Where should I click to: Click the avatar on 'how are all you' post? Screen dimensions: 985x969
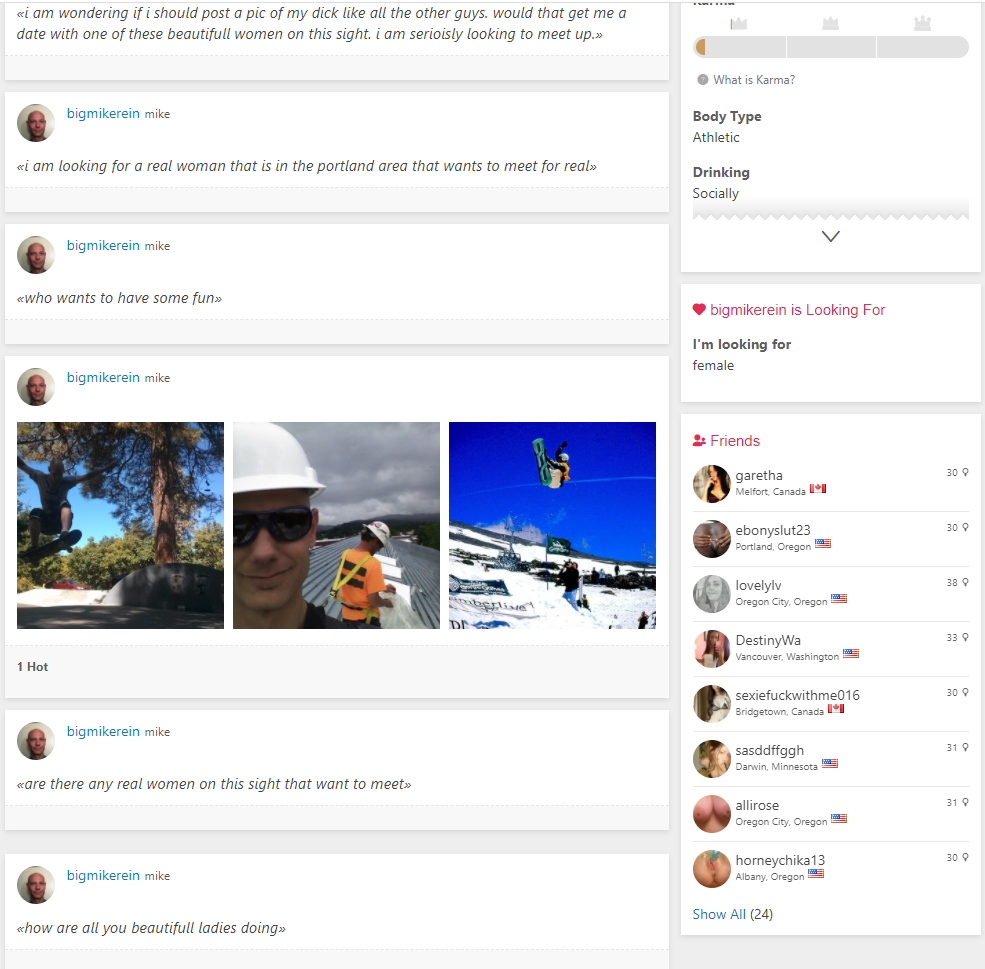pos(36,885)
